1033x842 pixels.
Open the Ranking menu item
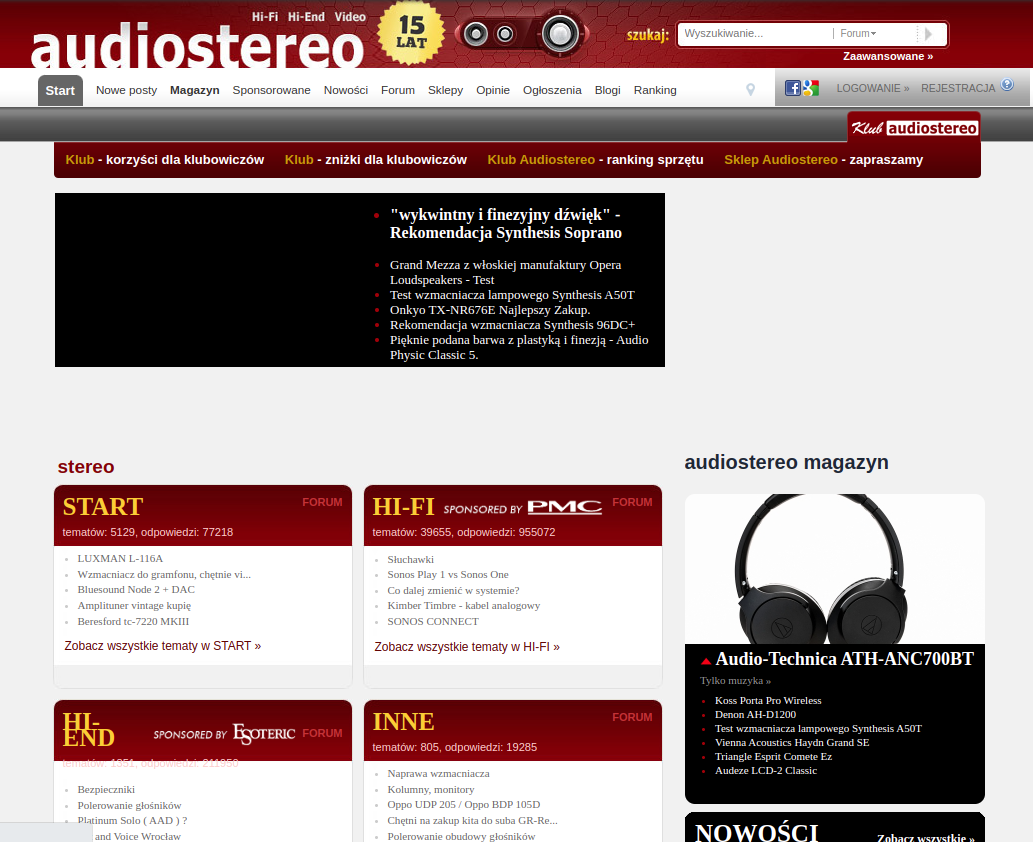(655, 90)
